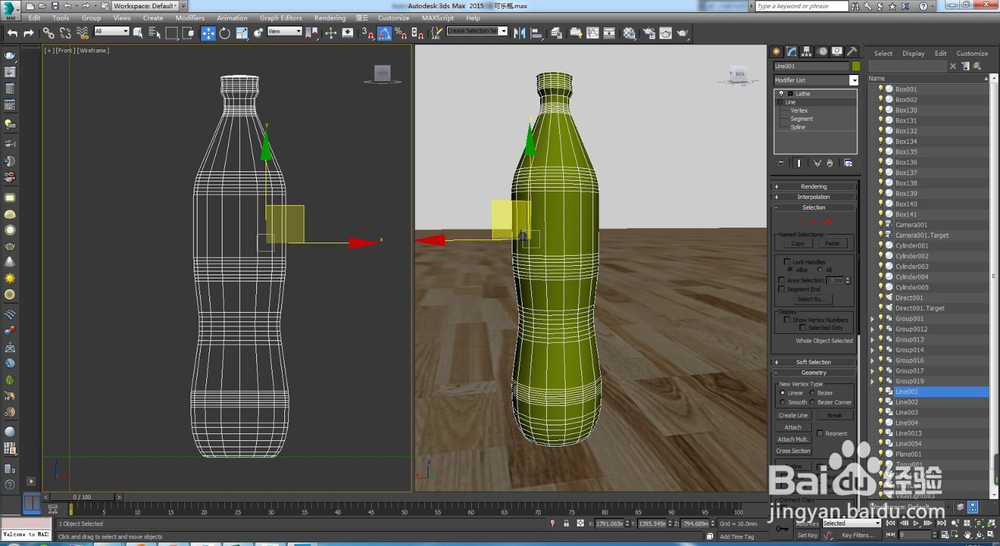Click Pin Stack icon below modifier stack

click(x=781, y=163)
